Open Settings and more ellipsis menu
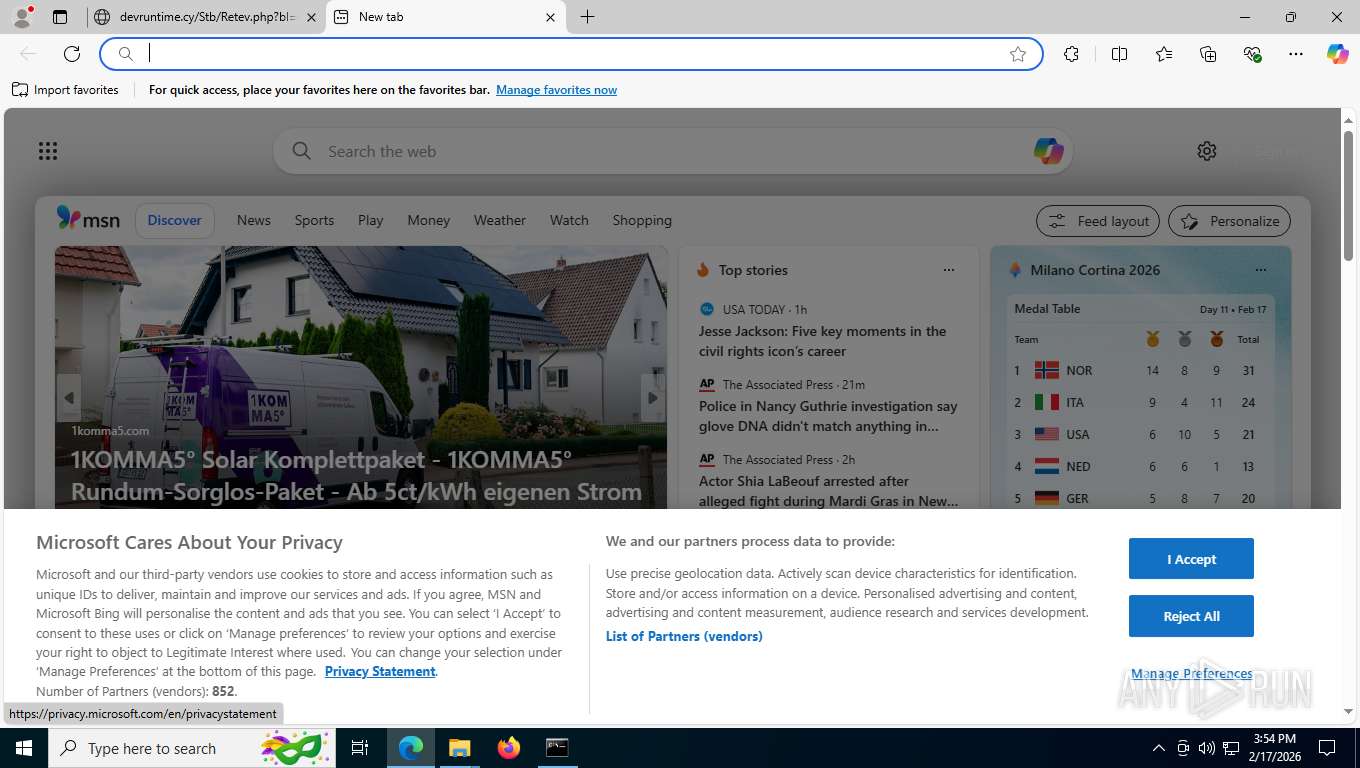The width and height of the screenshot is (1360, 768). click(1296, 54)
